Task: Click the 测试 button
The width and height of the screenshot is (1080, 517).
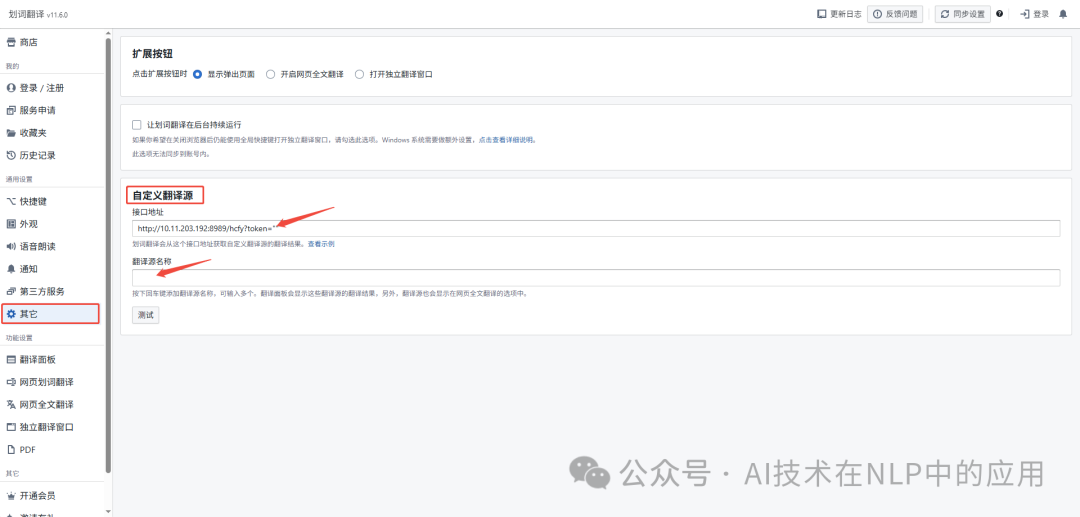Action: [145, 315]
